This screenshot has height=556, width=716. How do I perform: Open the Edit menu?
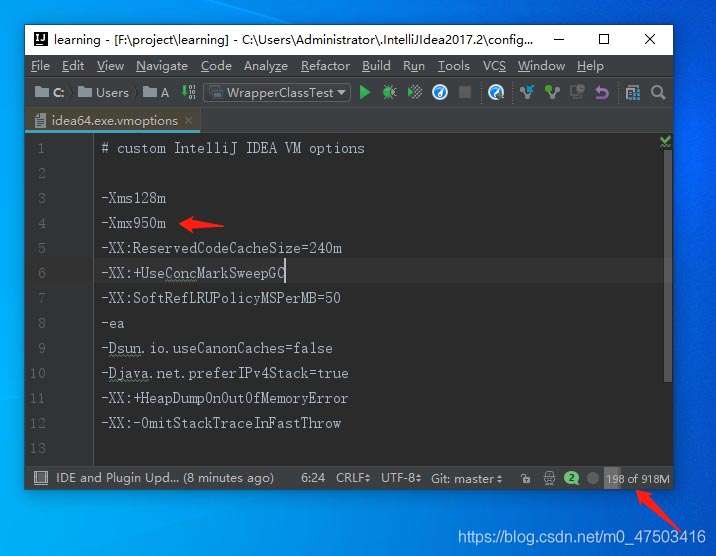click(73, 66)
